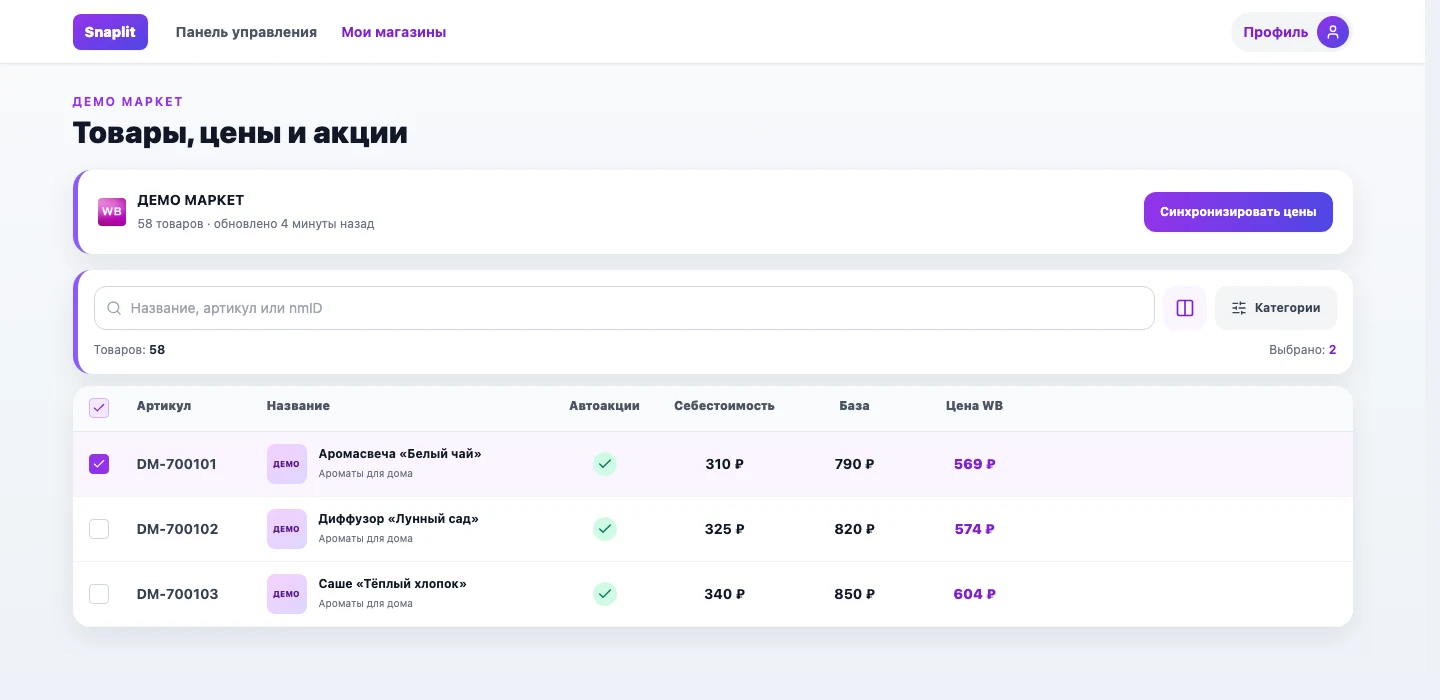Click the search magnifier icon

coord(114,308)
